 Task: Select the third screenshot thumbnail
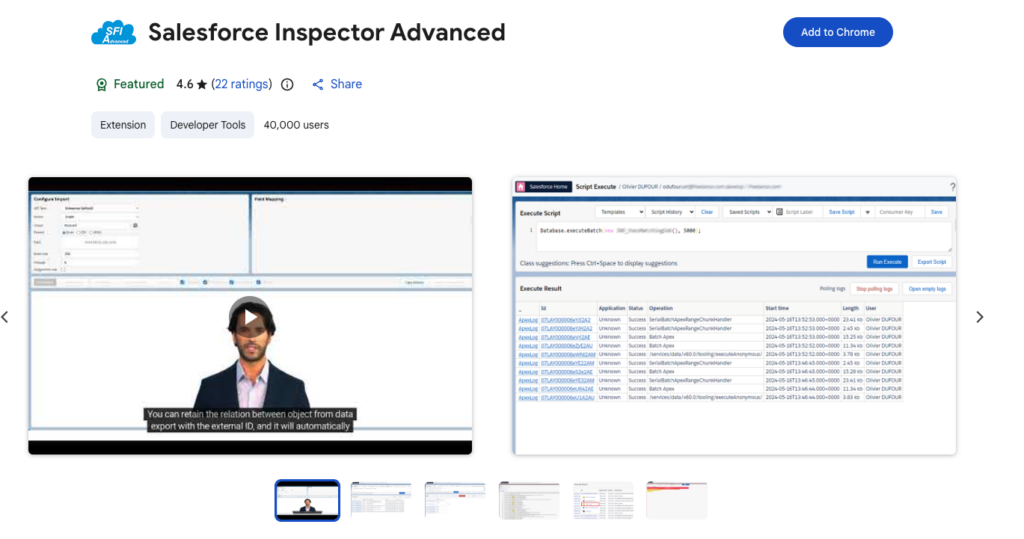click(455, 500)
